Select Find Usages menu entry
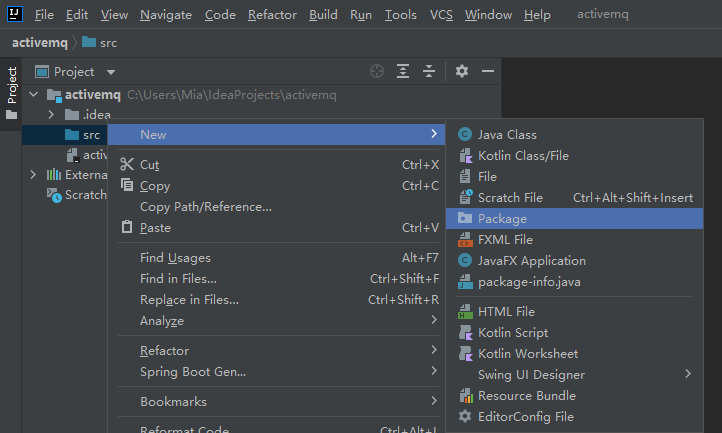The width and height of the screenshot is (722, 433). (277, 257)
